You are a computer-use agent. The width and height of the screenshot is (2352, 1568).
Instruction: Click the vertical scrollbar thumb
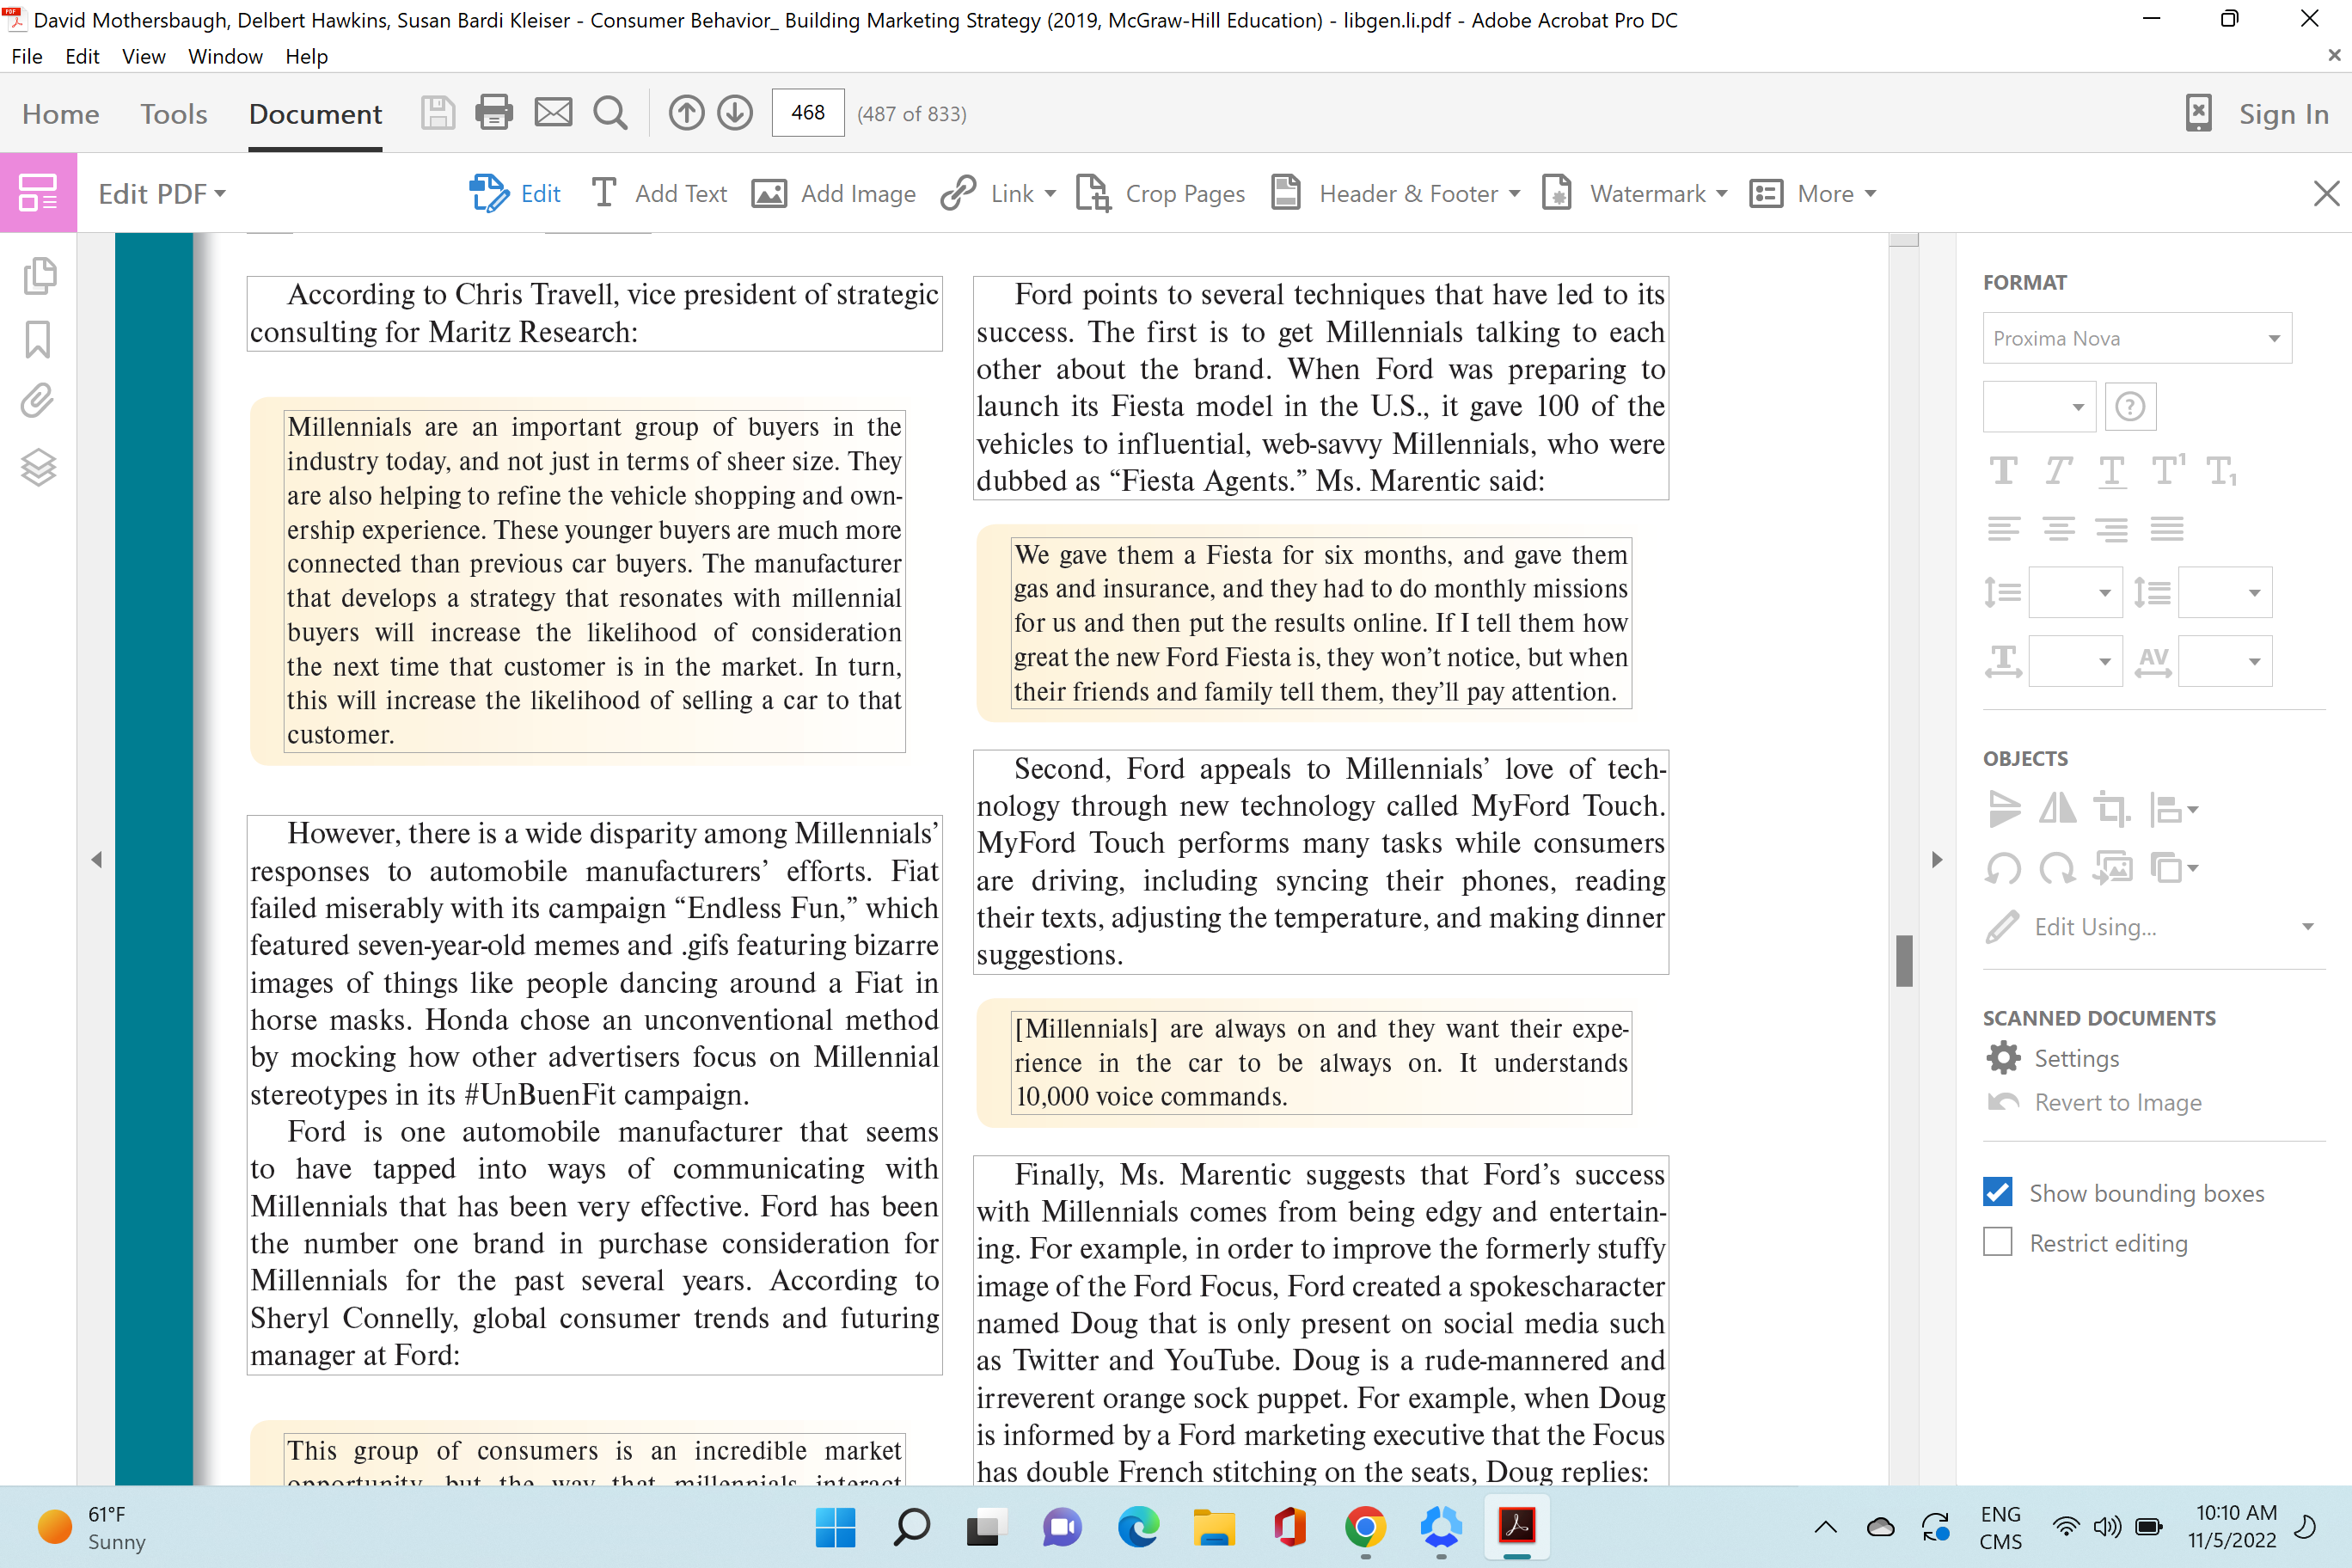(1904, 960)
